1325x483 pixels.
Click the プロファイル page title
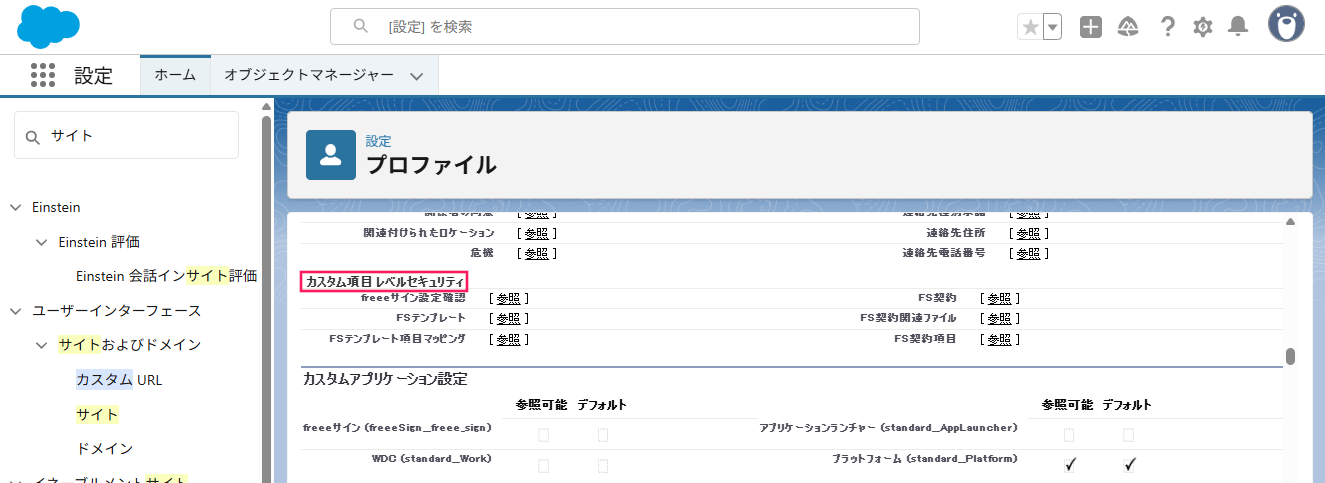point(431,165)
